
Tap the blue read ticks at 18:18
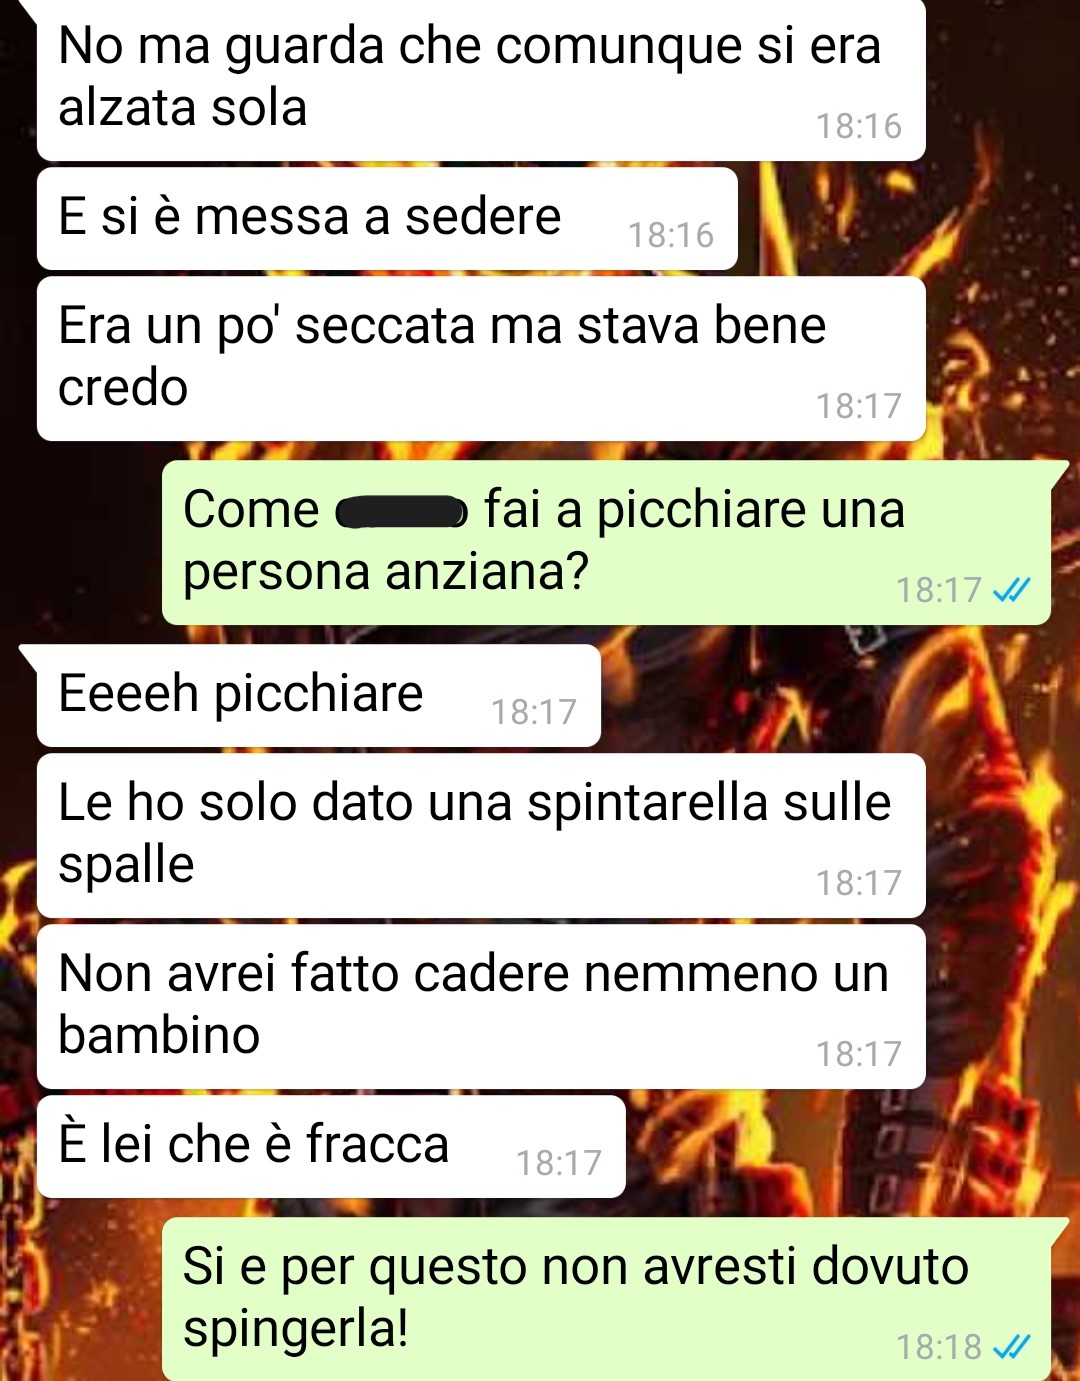pyautogui.click(x=1011, y=1347)
